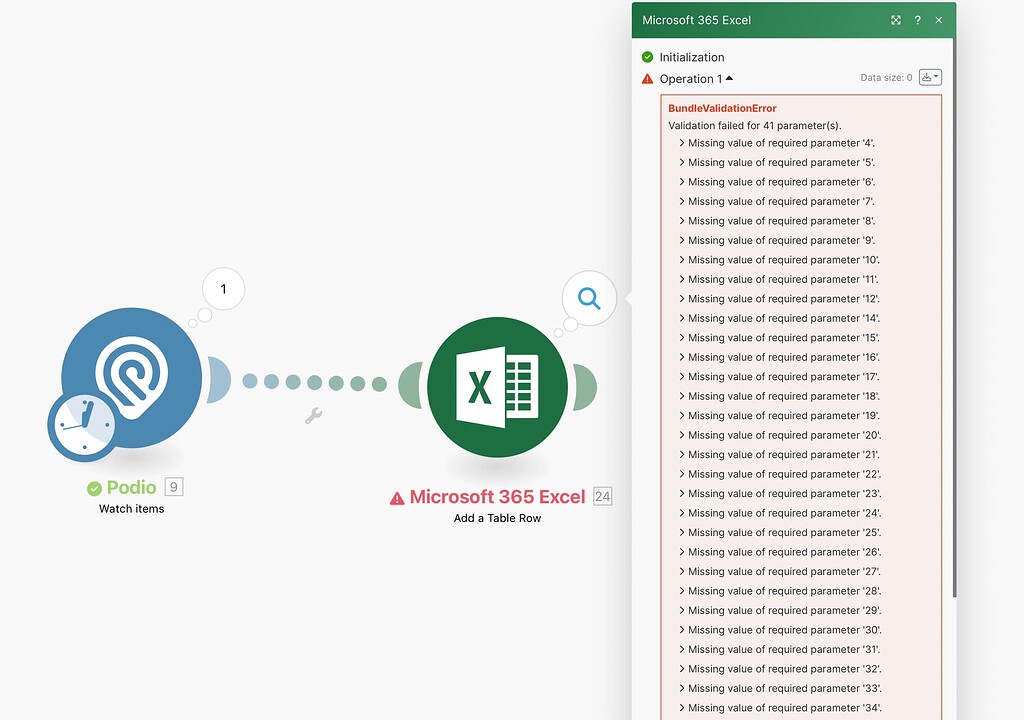Click the error count badge showing 24
The image size is (1024, 720).
pos(601,496)
